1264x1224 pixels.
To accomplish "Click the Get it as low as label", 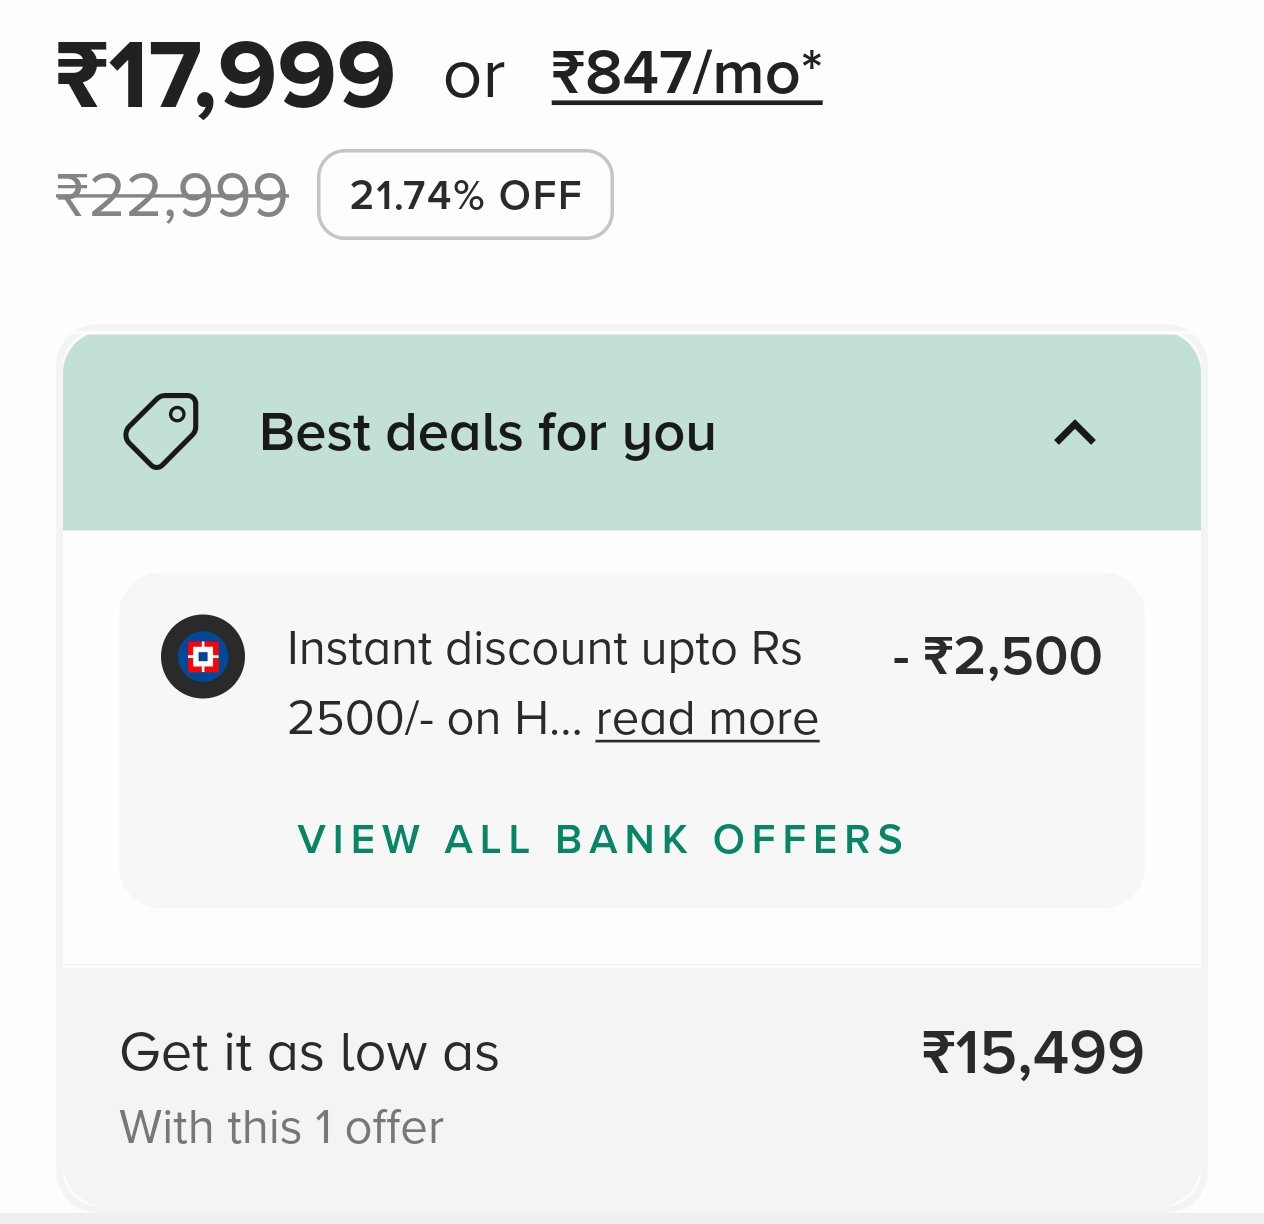I will (309, 1053).
